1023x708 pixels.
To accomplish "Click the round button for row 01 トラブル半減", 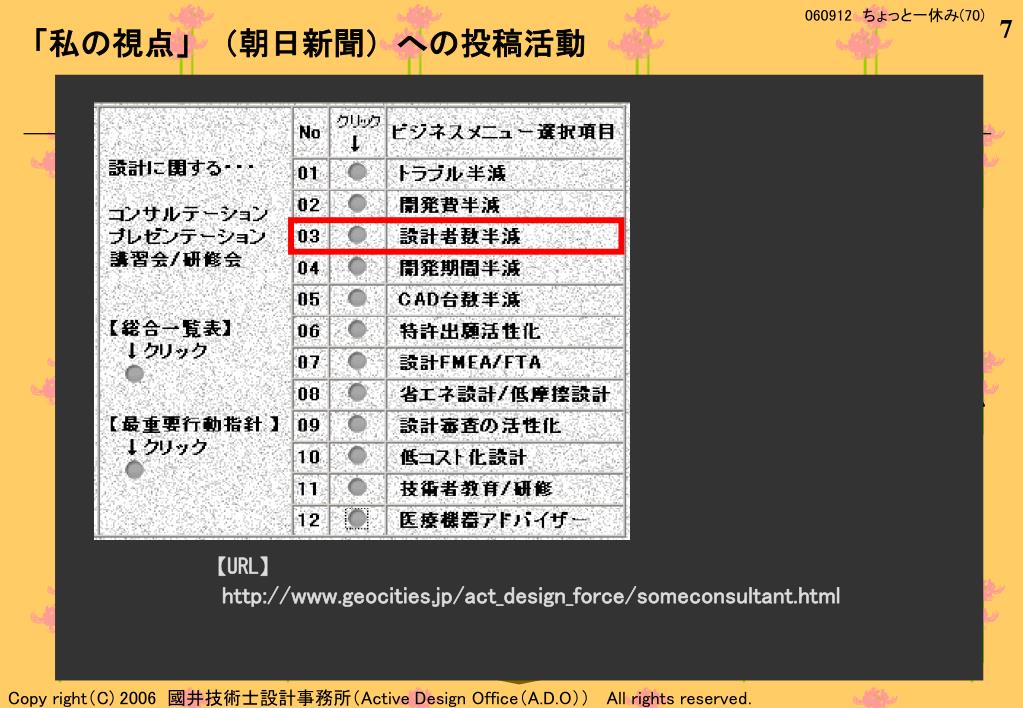I will coord(357,172).
